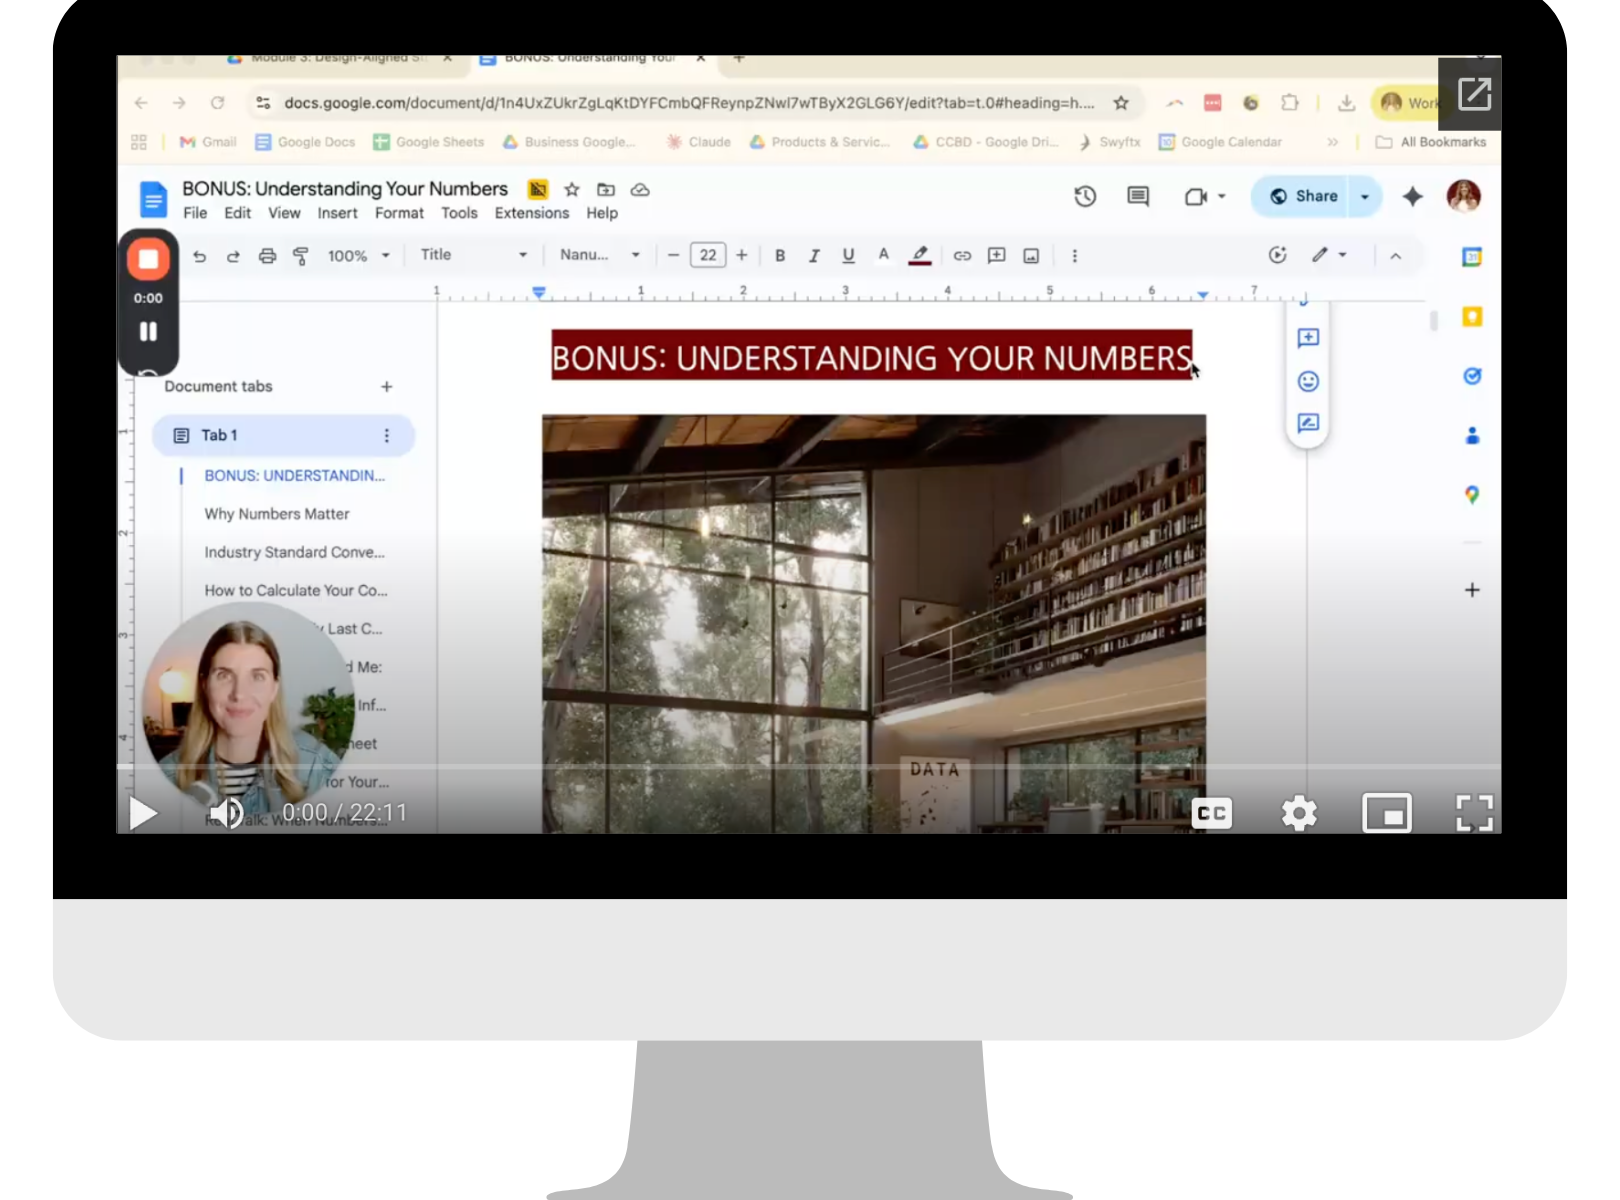
Task: Open the Format menu
Action: pyautogui.click(x=399, y=213)
